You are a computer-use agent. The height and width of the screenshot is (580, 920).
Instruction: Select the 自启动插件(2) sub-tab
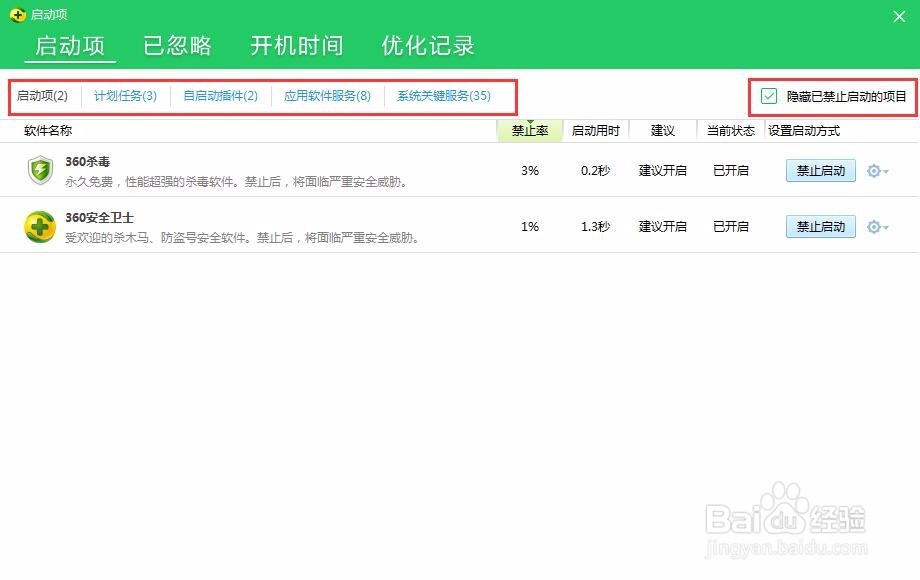(221, 96)
